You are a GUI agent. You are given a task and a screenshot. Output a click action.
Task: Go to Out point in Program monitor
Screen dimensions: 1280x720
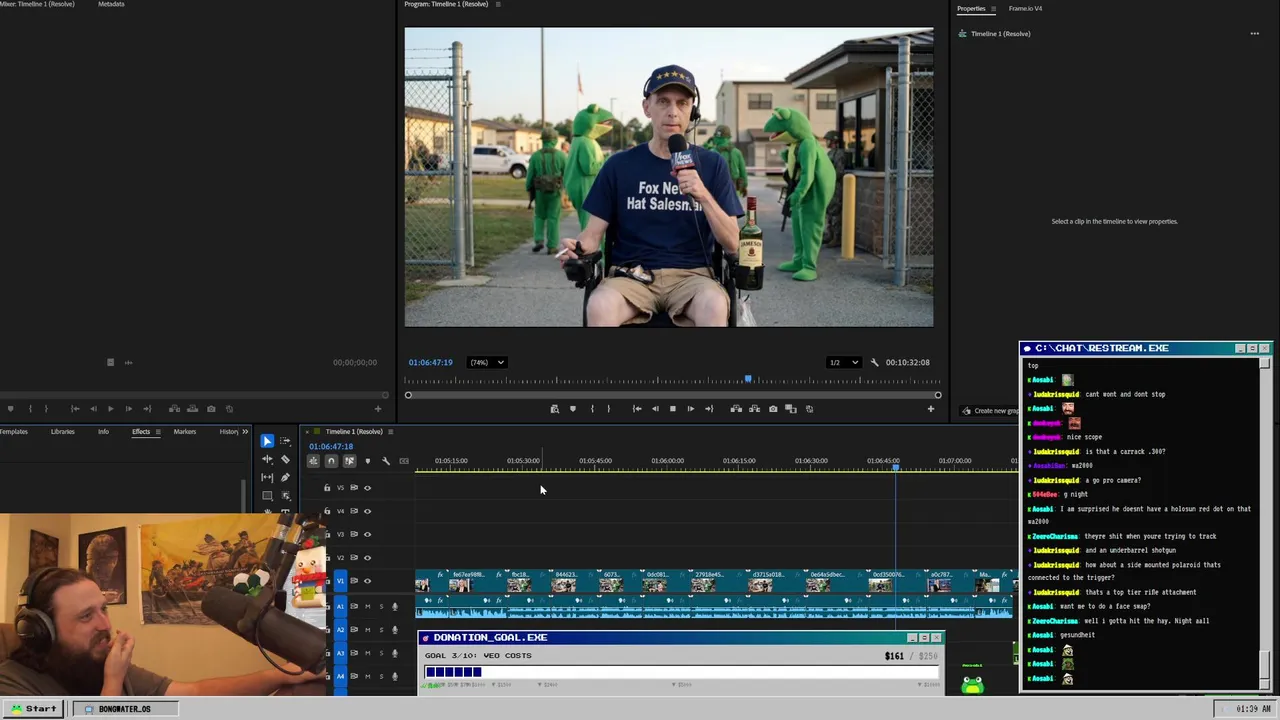(709, 408)
